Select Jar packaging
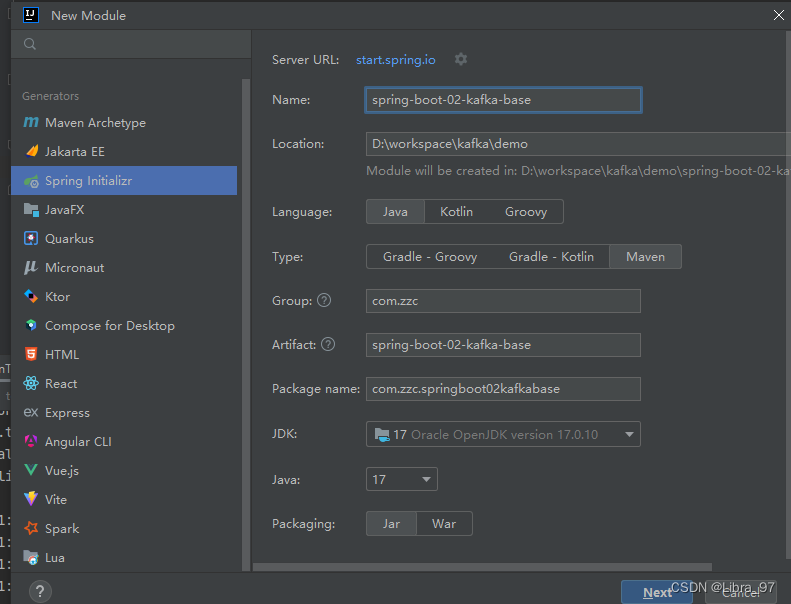Viewport: 791px width, 604px height. pos(391,523)
